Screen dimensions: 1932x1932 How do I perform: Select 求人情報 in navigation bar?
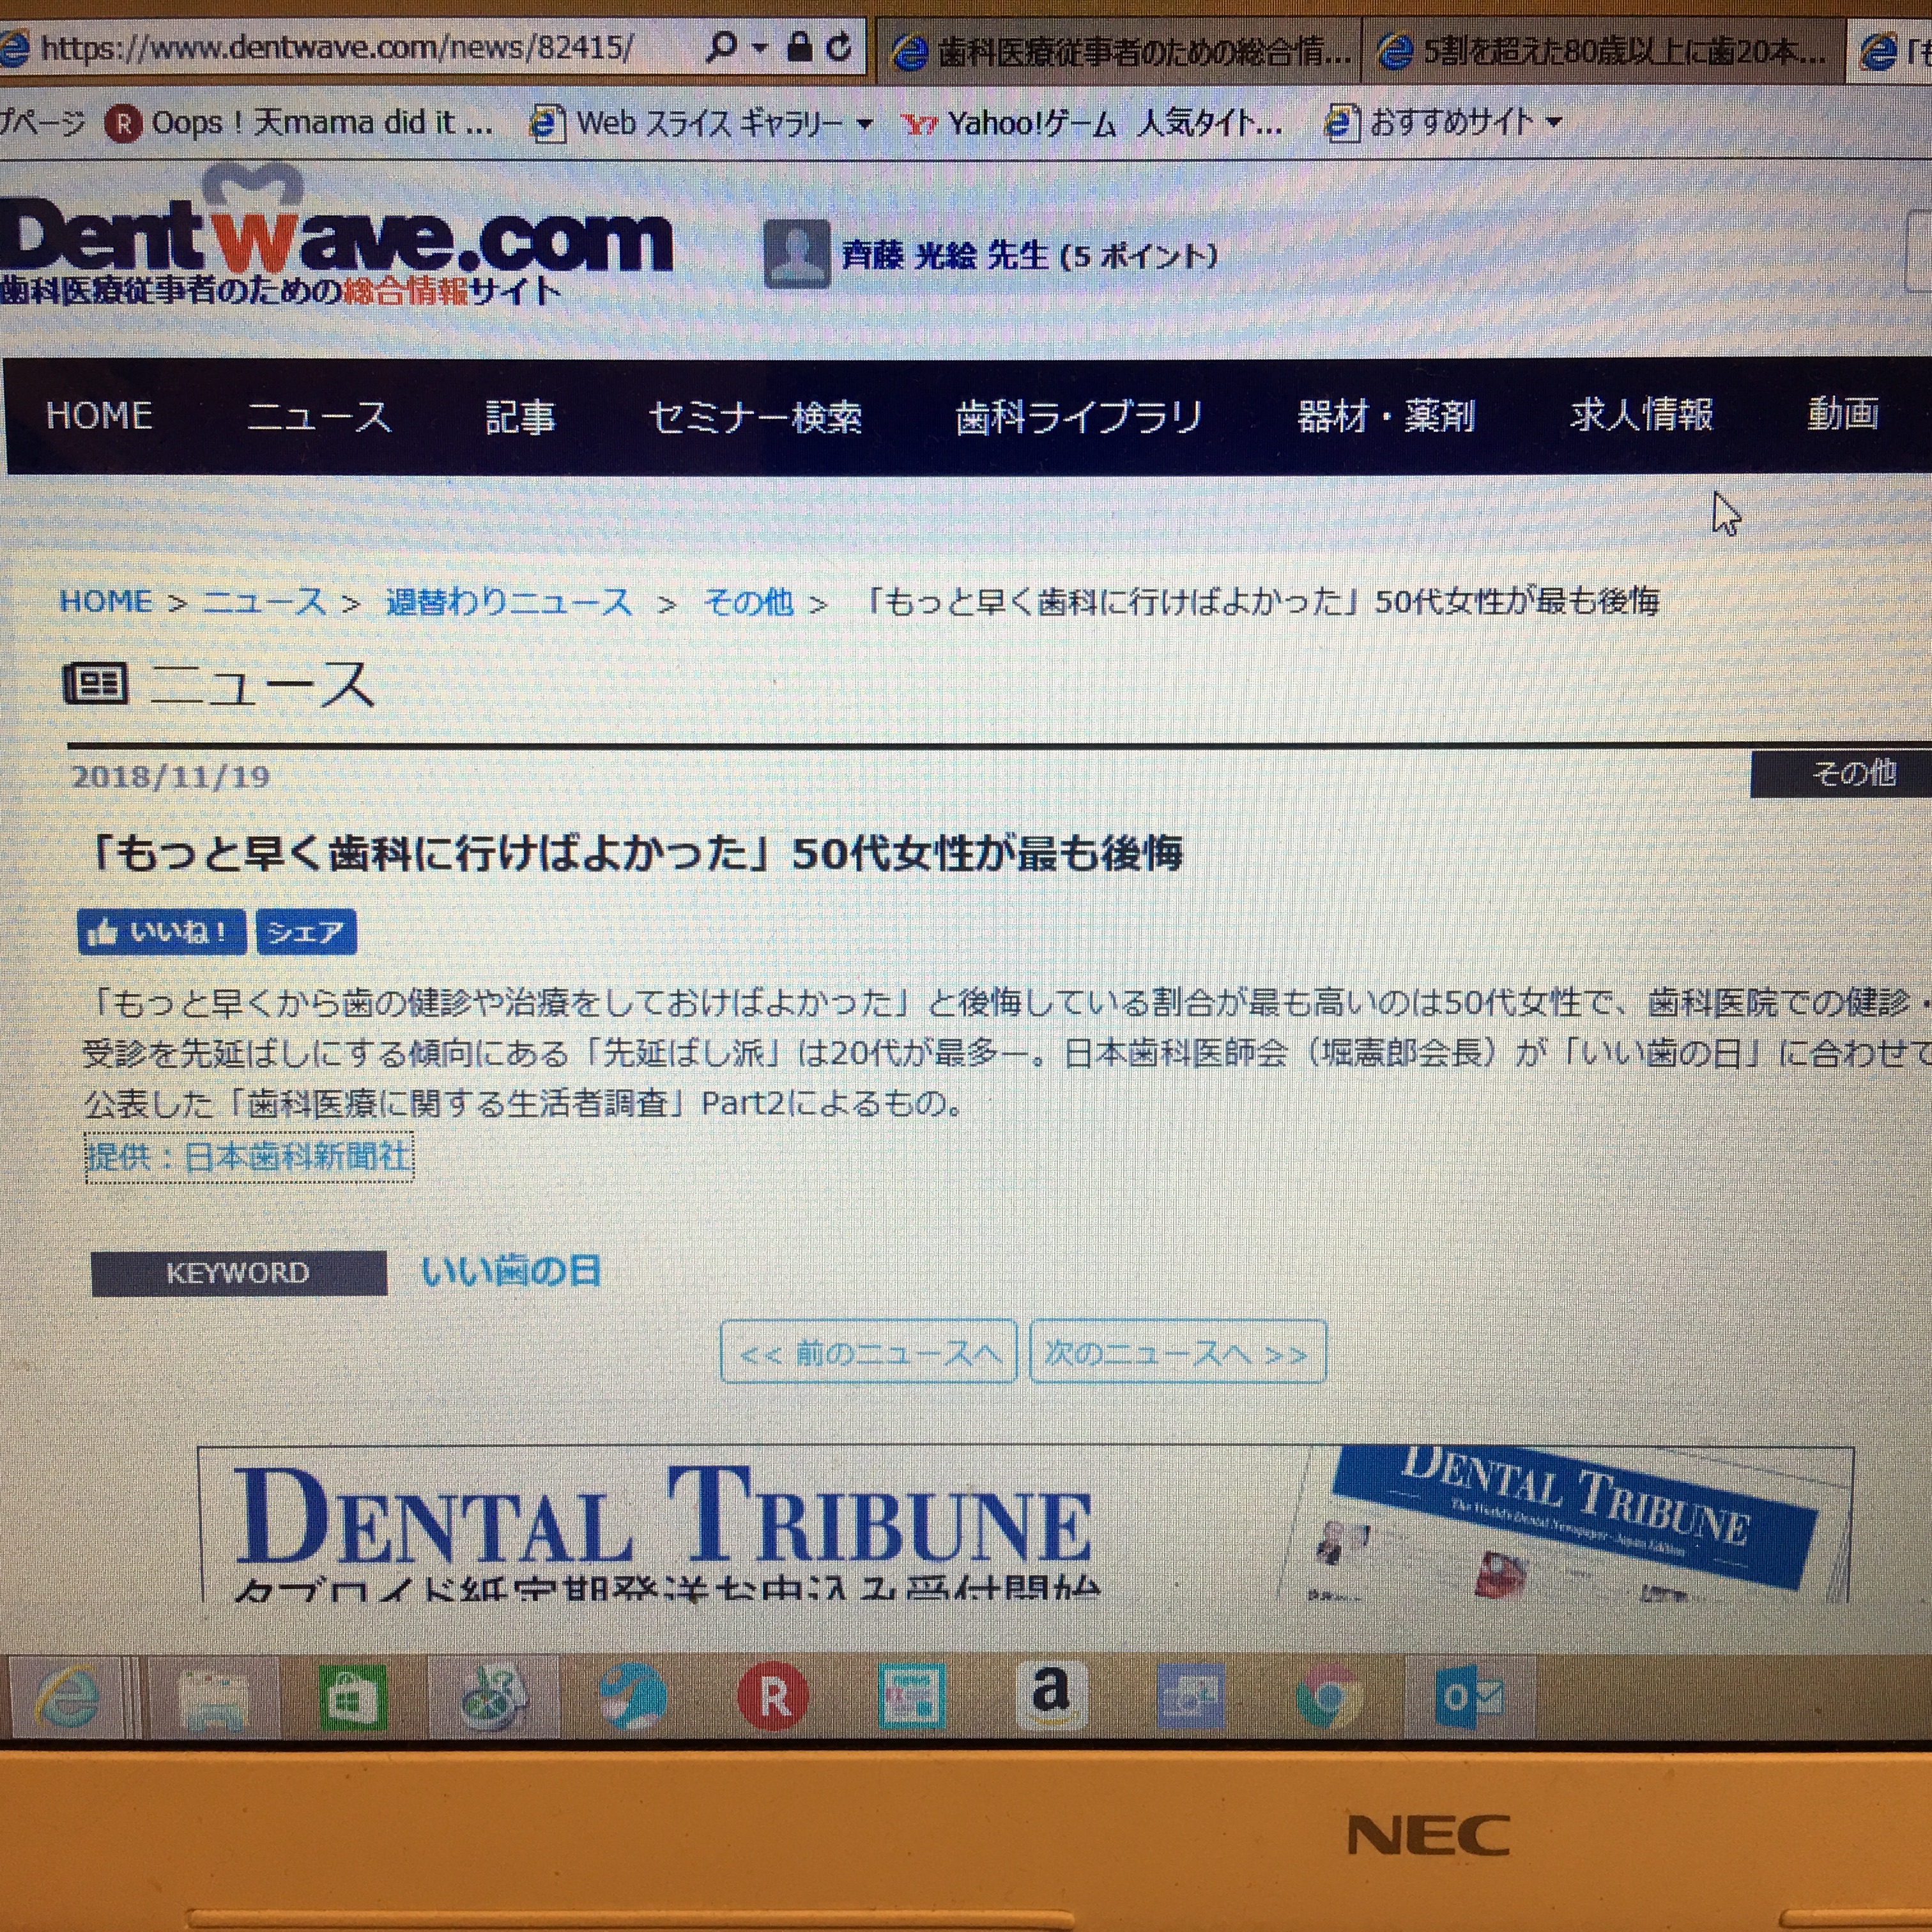(1641, 414)
